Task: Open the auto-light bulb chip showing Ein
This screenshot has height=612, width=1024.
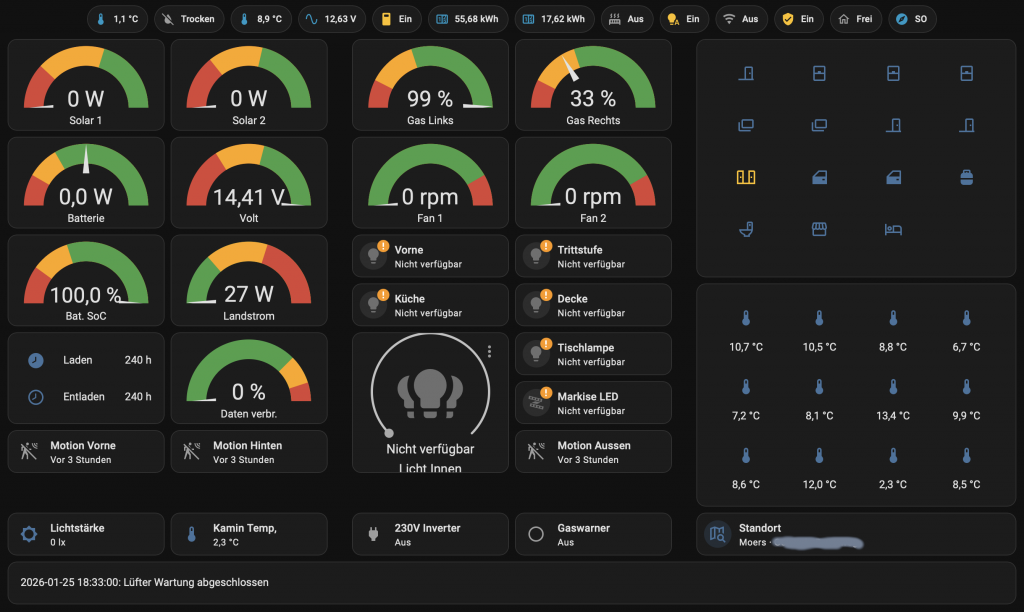Action: (x=684, y=19)
